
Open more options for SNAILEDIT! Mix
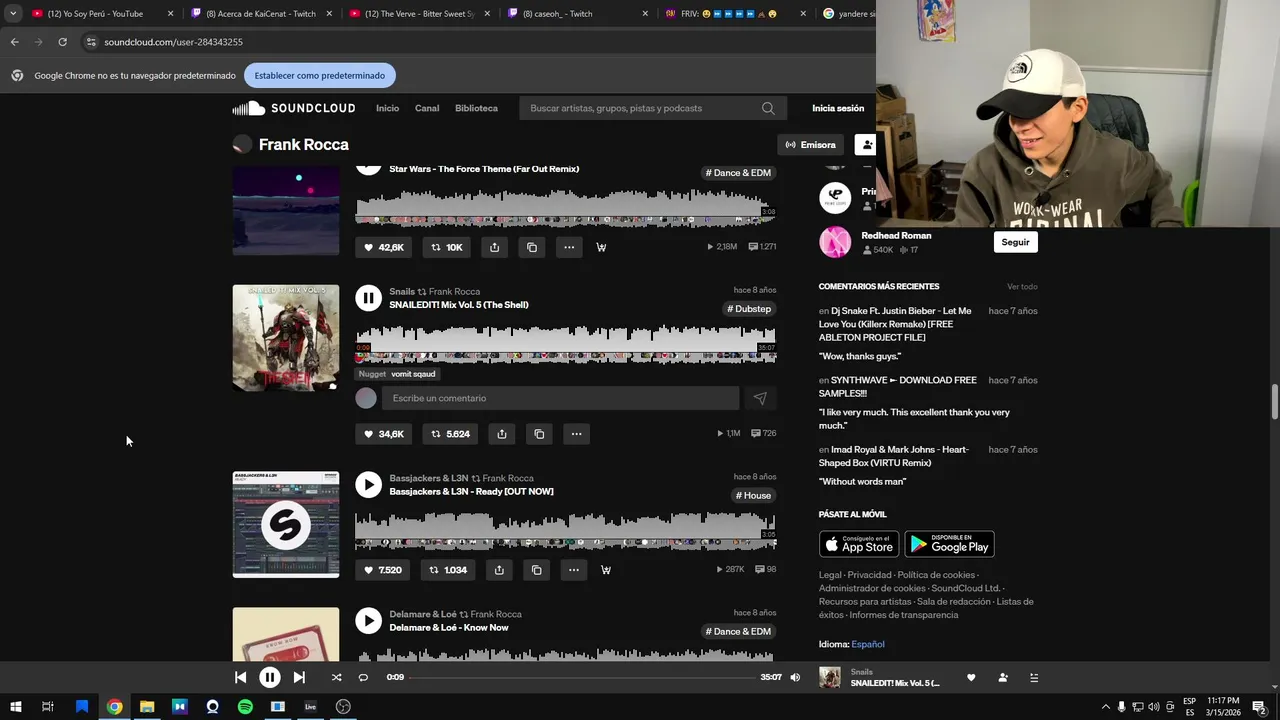[x=576, y=434]
